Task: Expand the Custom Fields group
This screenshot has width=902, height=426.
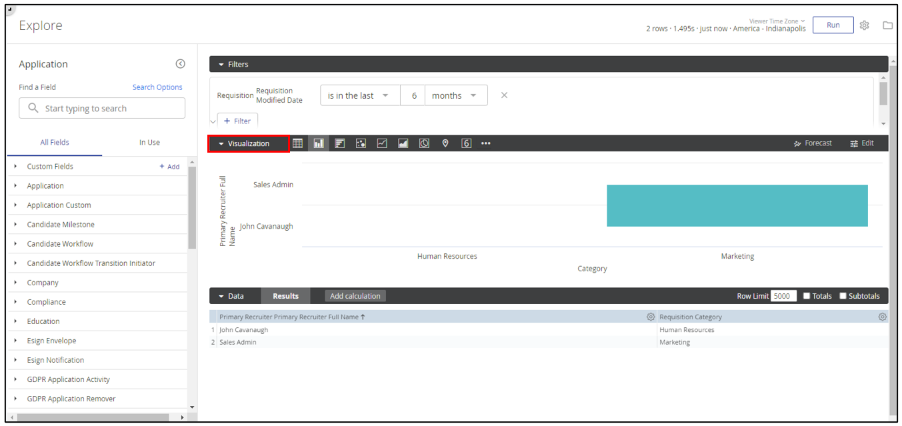Action: (x=16, y=166)
